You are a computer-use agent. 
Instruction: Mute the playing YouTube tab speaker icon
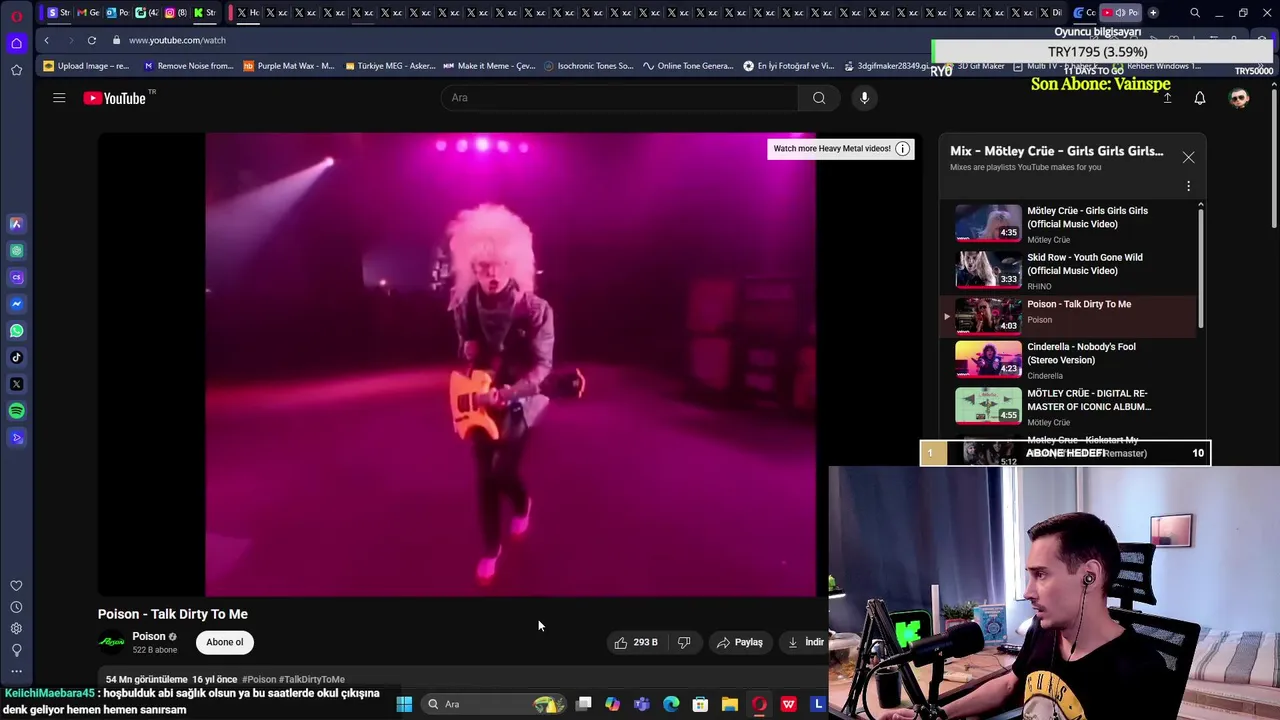pos(1120,13)
